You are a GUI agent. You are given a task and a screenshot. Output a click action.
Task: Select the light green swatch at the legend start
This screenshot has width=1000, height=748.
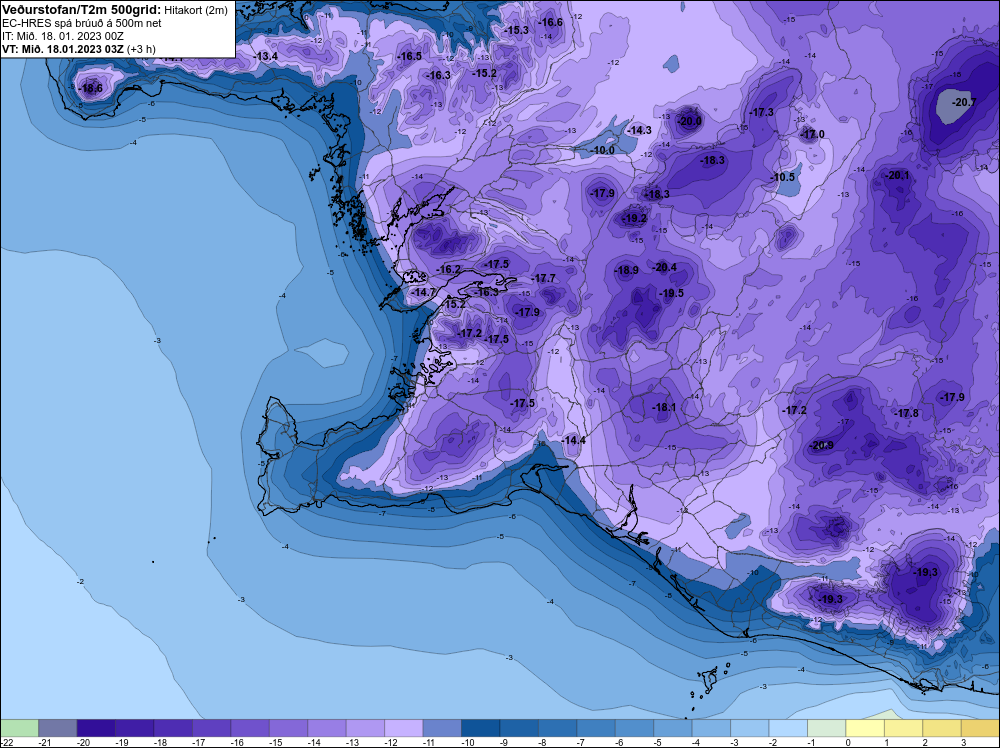[x=19, y=728]
